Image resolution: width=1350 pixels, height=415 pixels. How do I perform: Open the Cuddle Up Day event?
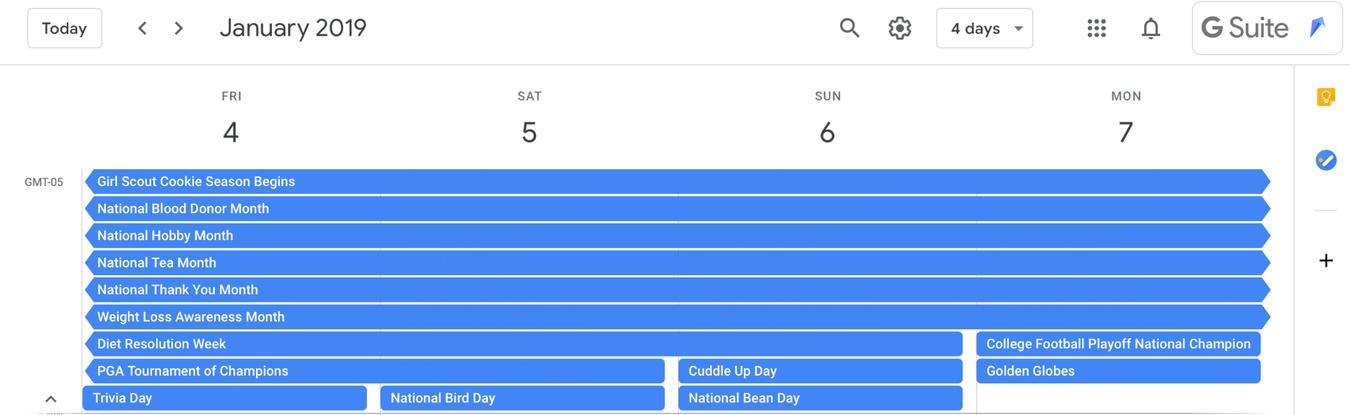click(x=820, y=371)
